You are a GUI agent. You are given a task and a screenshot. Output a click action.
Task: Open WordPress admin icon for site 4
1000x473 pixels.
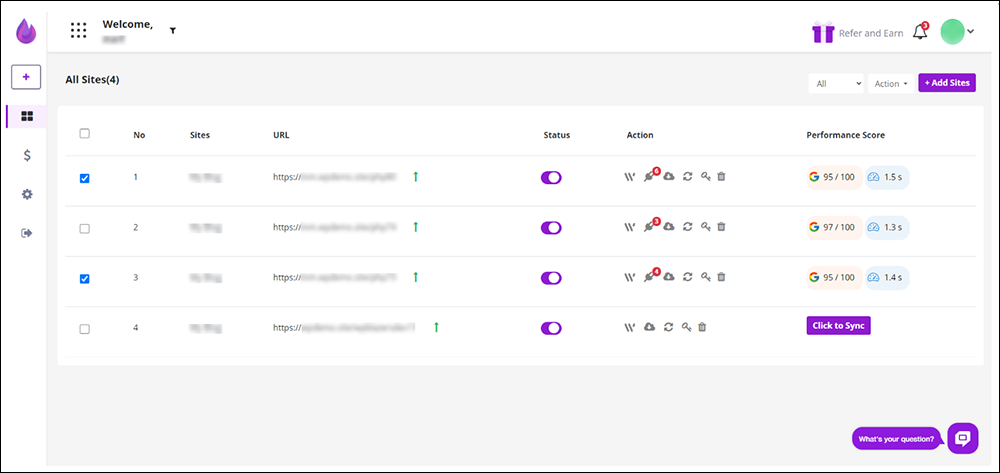(629, 327)
